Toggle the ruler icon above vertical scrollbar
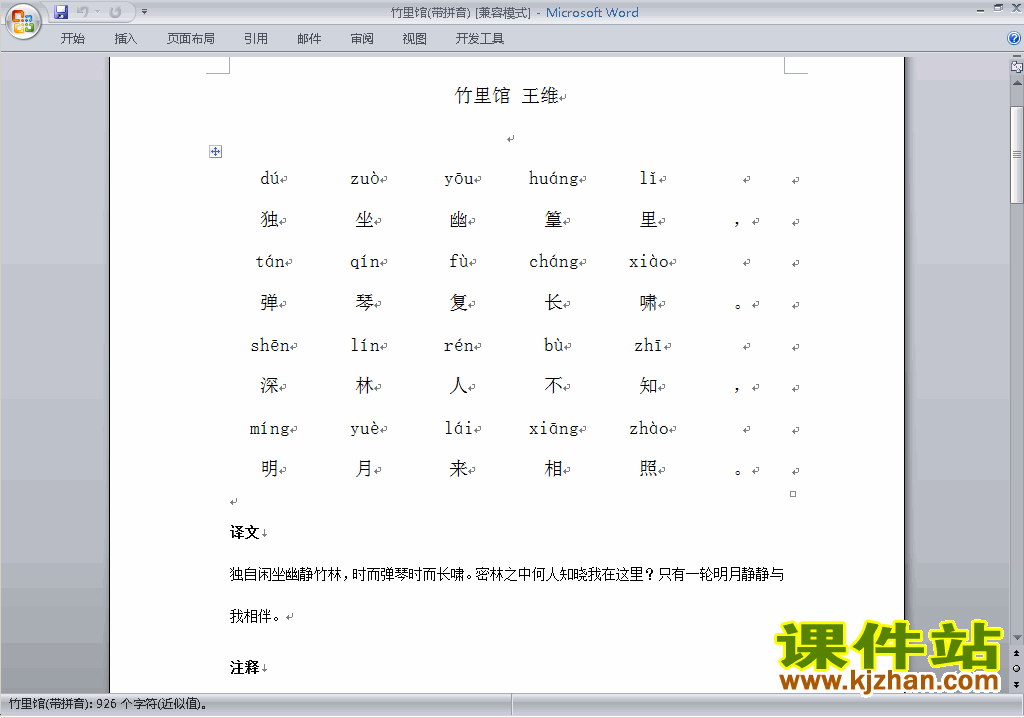The height and width of the screenshot is (718, 1024). point(1017,67)
